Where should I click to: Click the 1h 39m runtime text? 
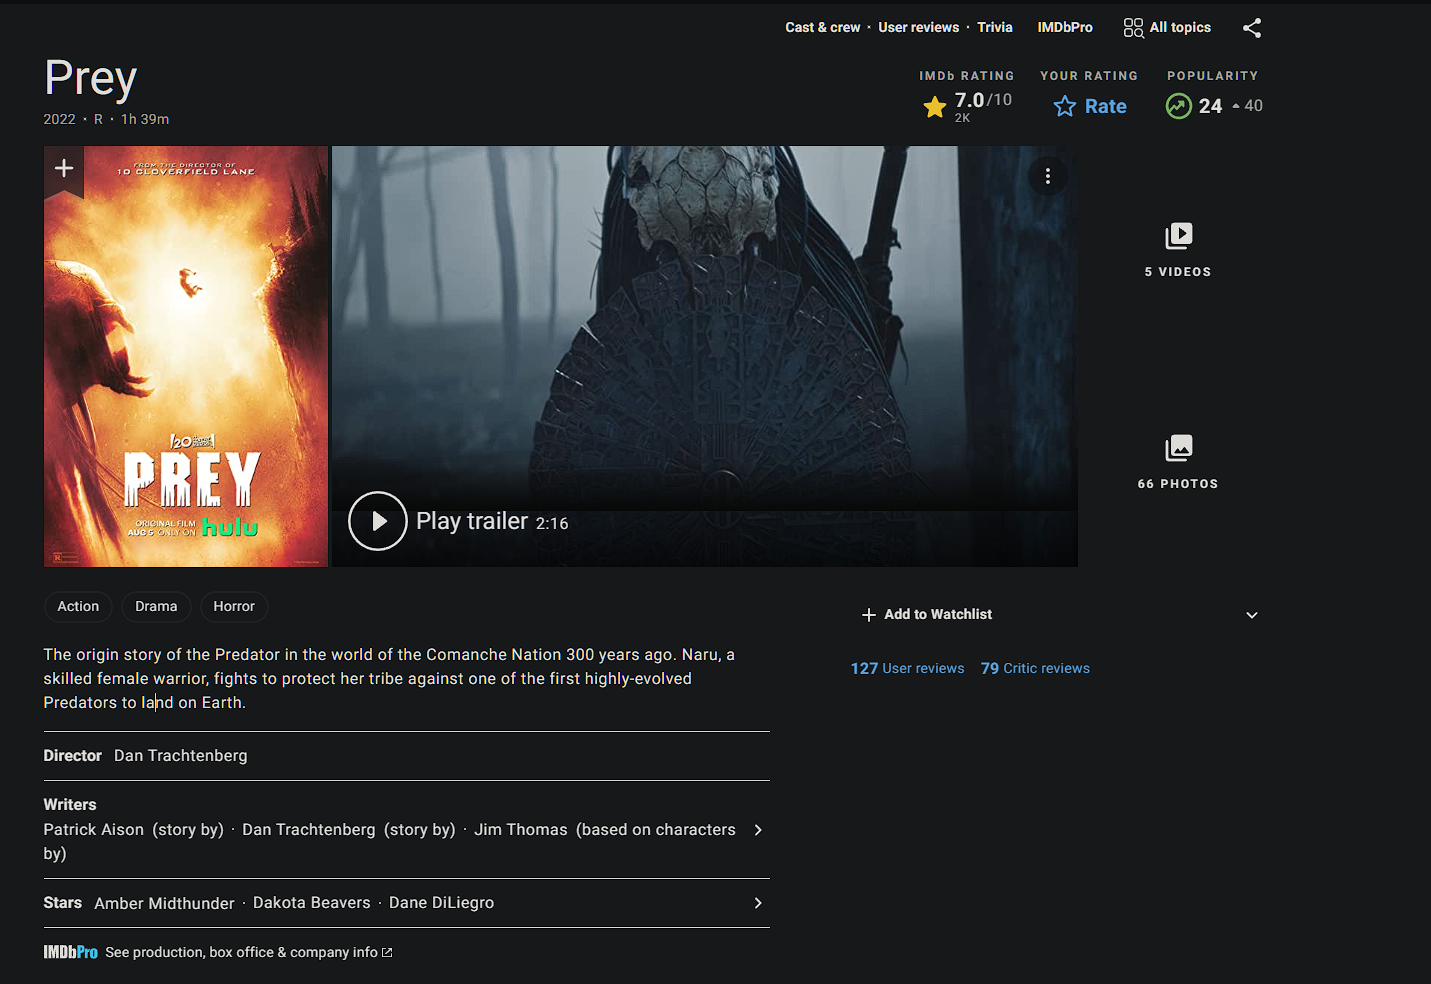click(x=145, y=119)
